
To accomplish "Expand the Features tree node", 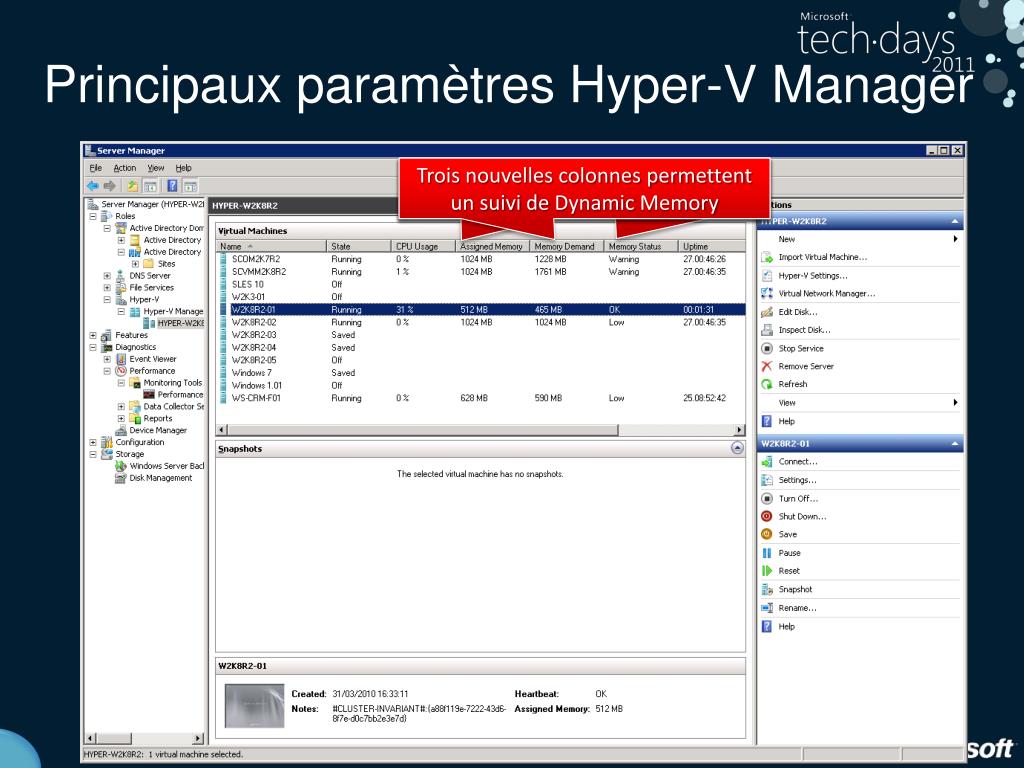I will click(x=93, y=335).
